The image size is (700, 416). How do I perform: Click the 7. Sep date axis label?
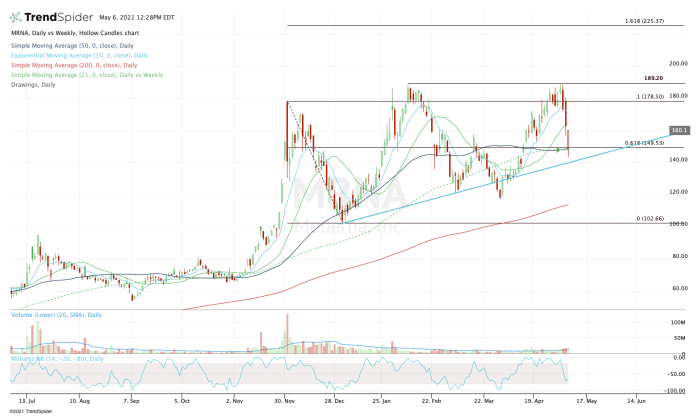pyautogui.click(x=131, y=401)
